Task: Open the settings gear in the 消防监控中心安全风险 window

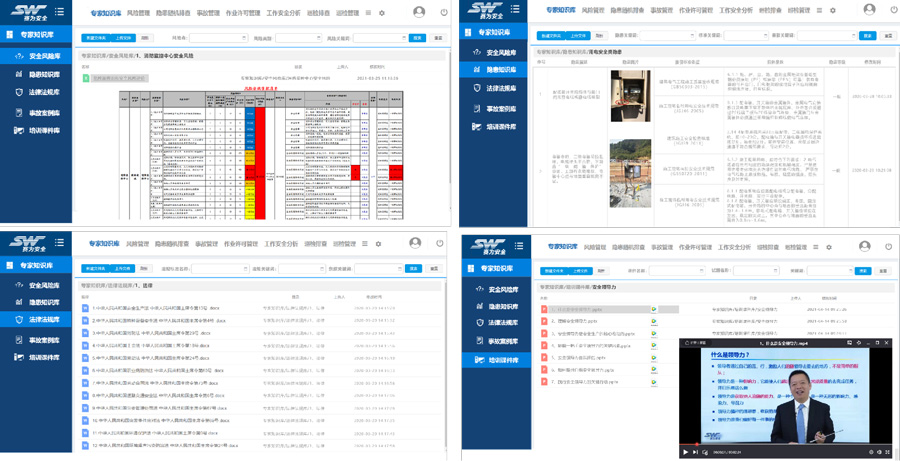Action: (381, 13)
